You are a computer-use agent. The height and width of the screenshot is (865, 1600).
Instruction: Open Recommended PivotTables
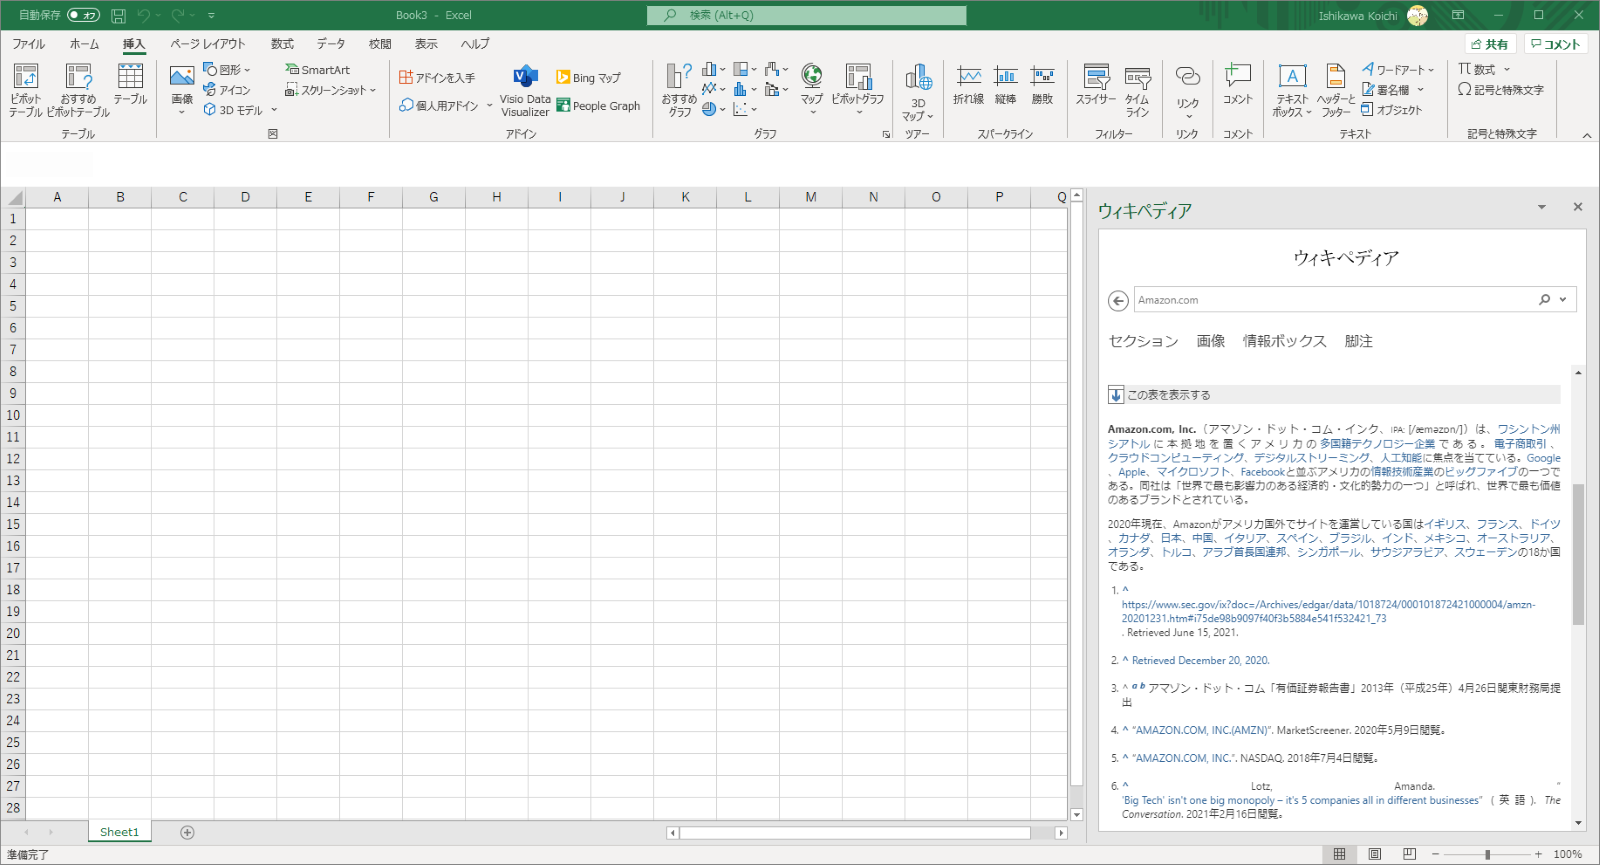pos(78,90)
